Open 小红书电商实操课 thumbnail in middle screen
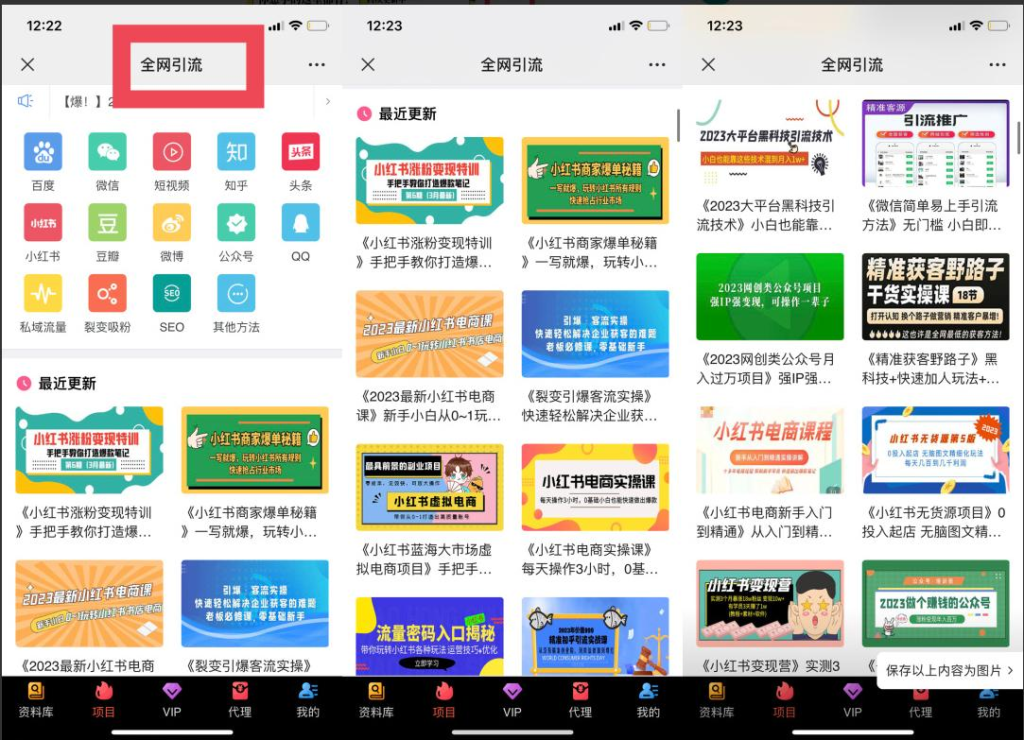Viewport: 1024px width, 740px height. click(596, 487)
